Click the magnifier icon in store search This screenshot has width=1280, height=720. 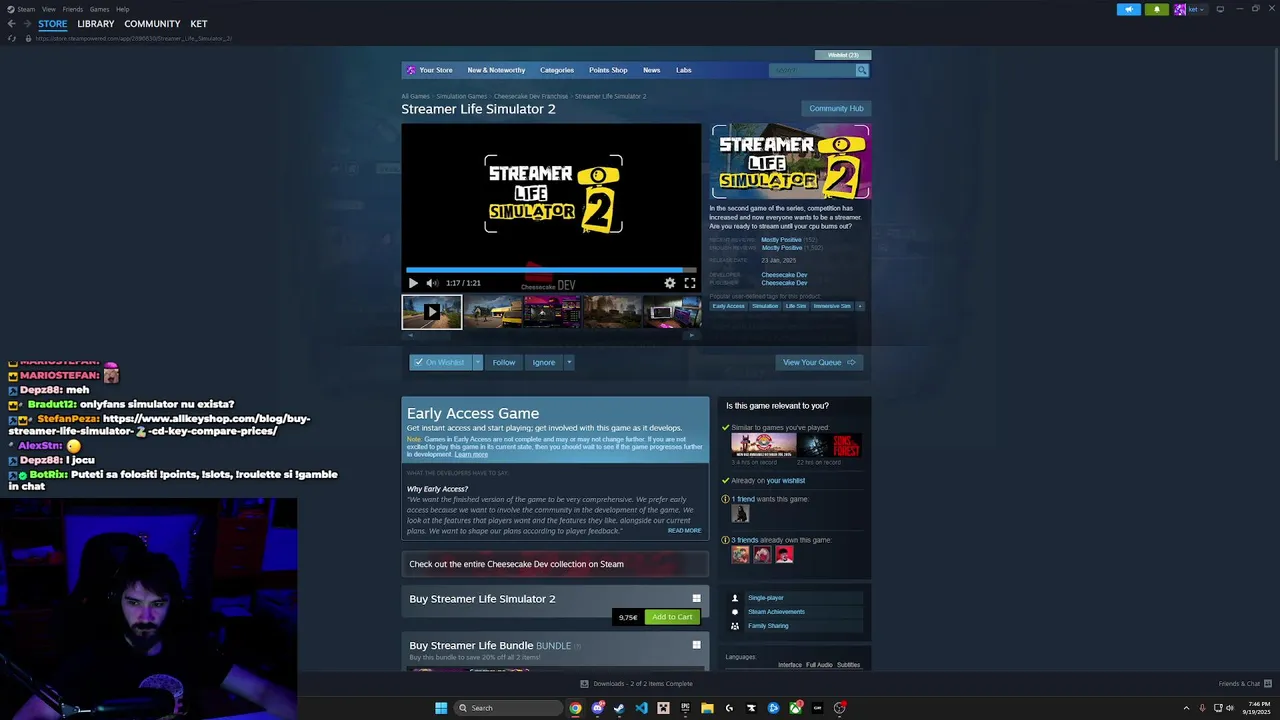[862, 70]
